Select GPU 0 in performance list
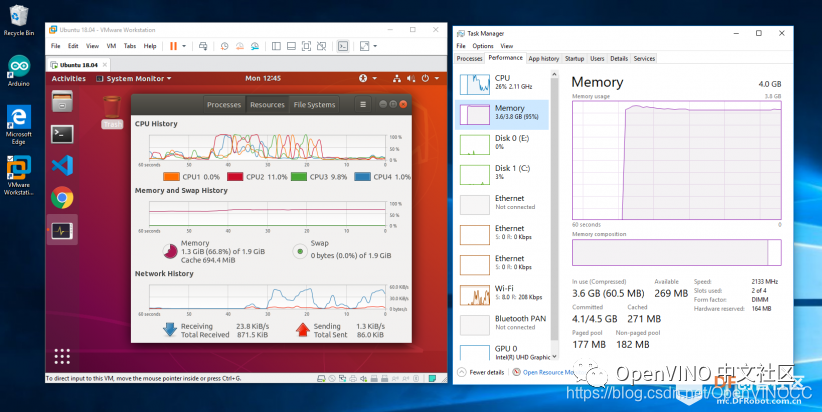The height and width of the screenshot is (412, 822). coord(502,352)
